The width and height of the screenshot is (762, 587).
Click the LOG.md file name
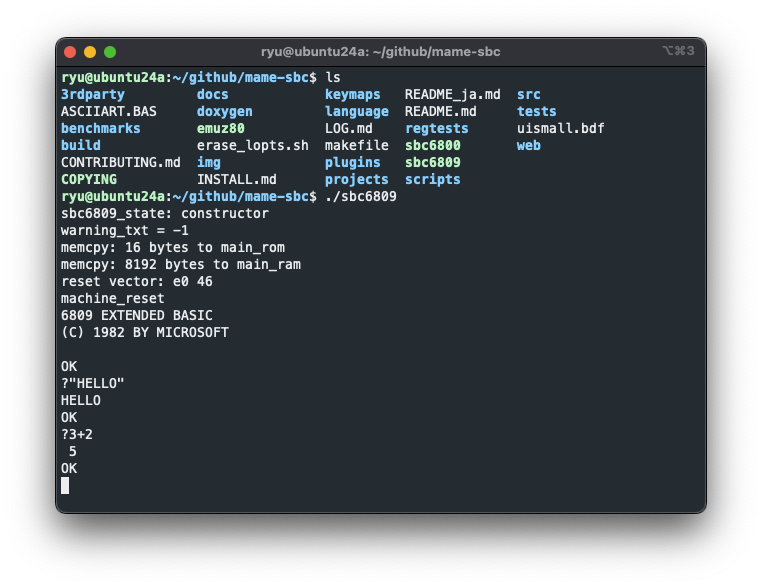point(348,128)
